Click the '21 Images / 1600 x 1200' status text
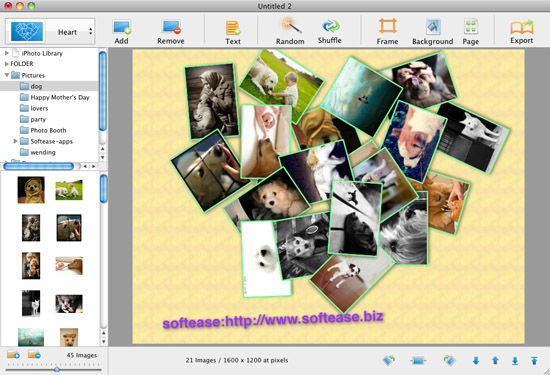The width and height of the screenshot is (550, 375). tap(237, 360)
